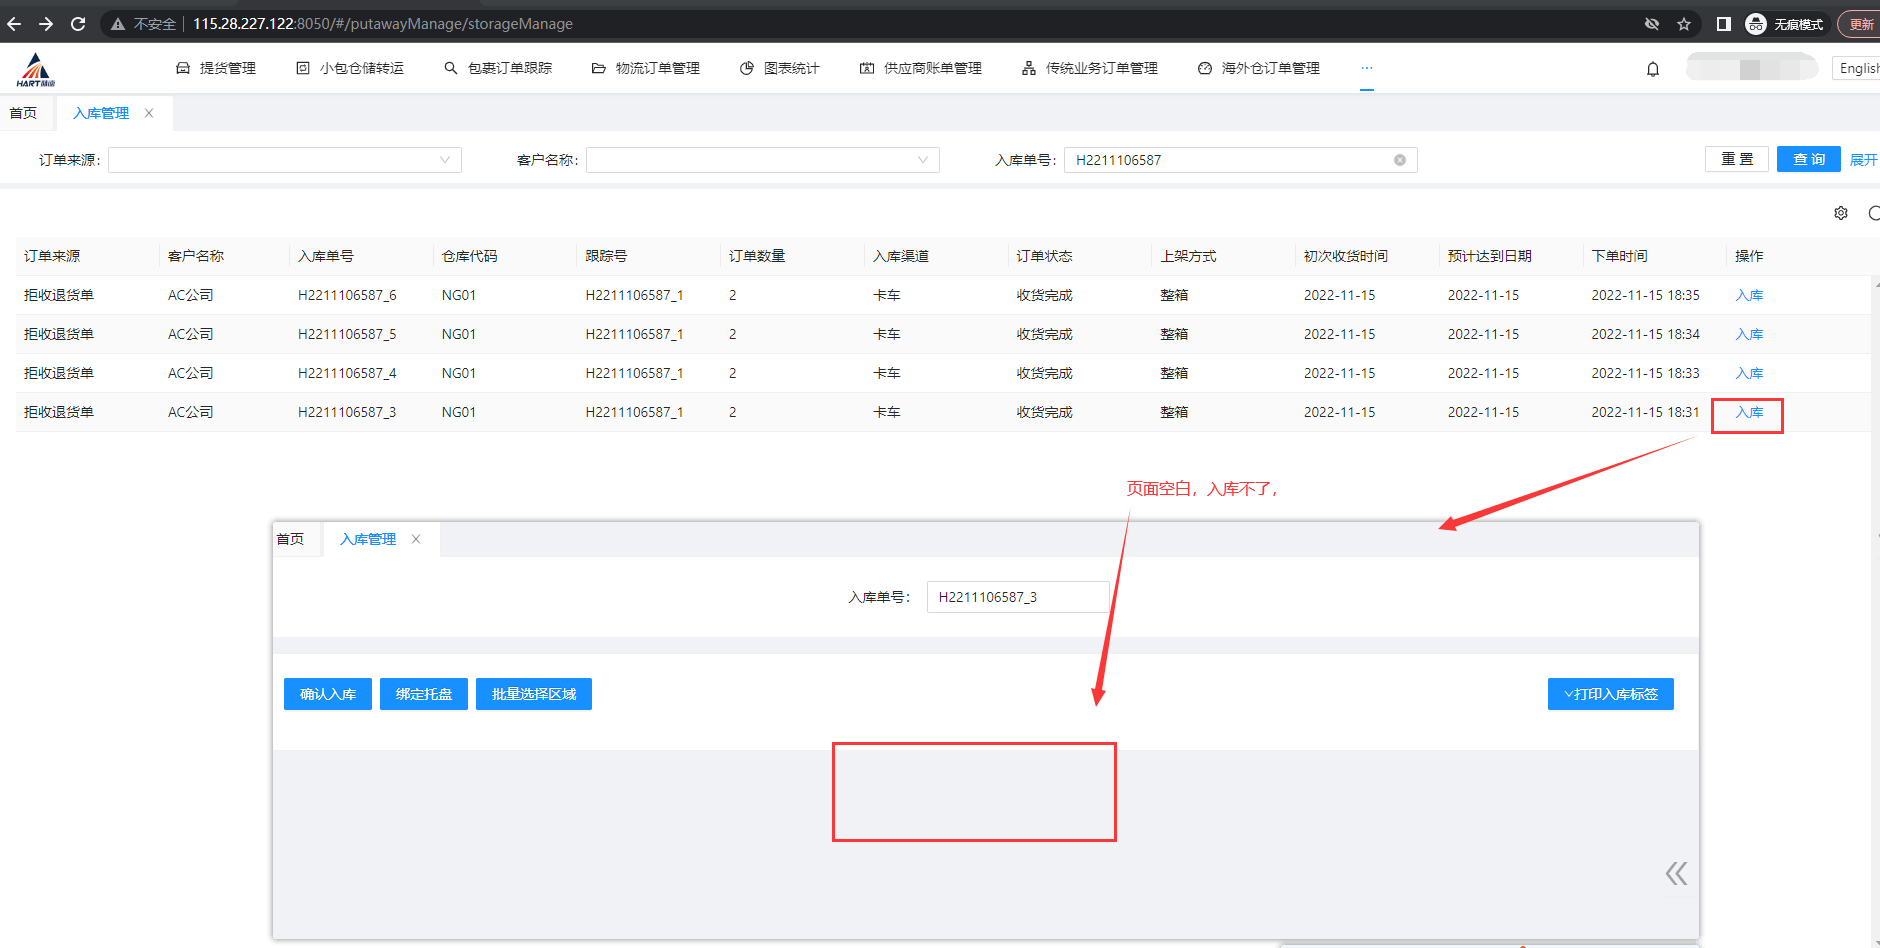Click the browser side panel icon
1880x948 pixels.
tap(1723, 24)
